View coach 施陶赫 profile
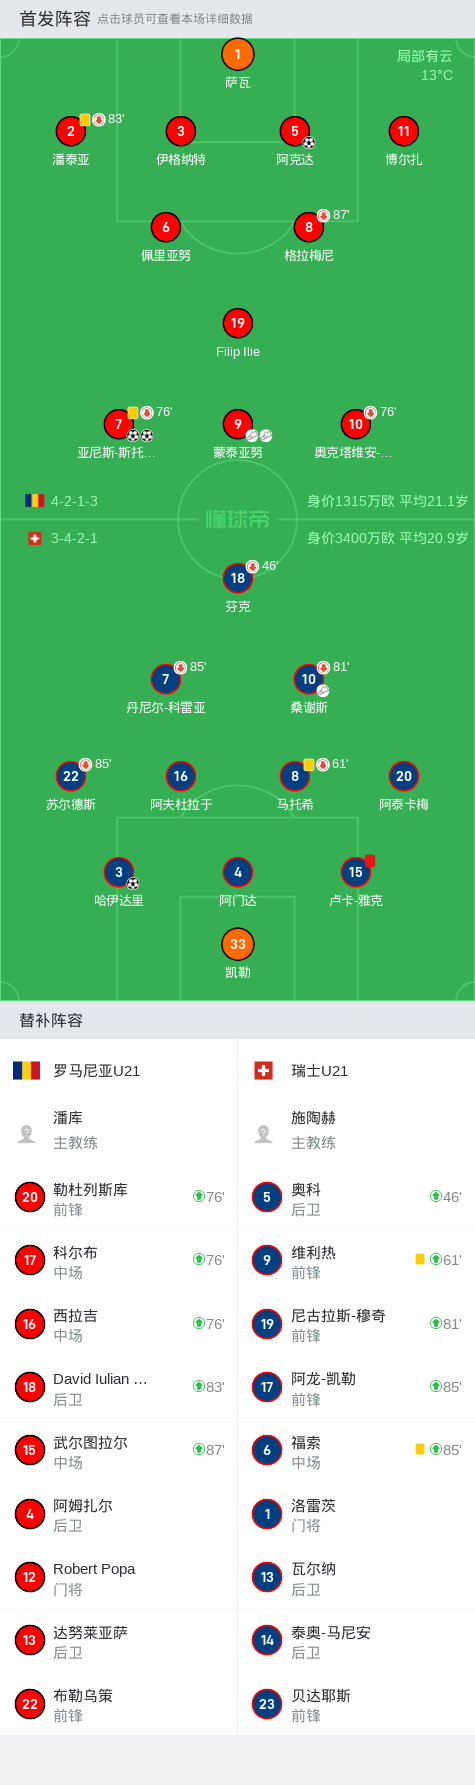 (x=356, y=1130)
